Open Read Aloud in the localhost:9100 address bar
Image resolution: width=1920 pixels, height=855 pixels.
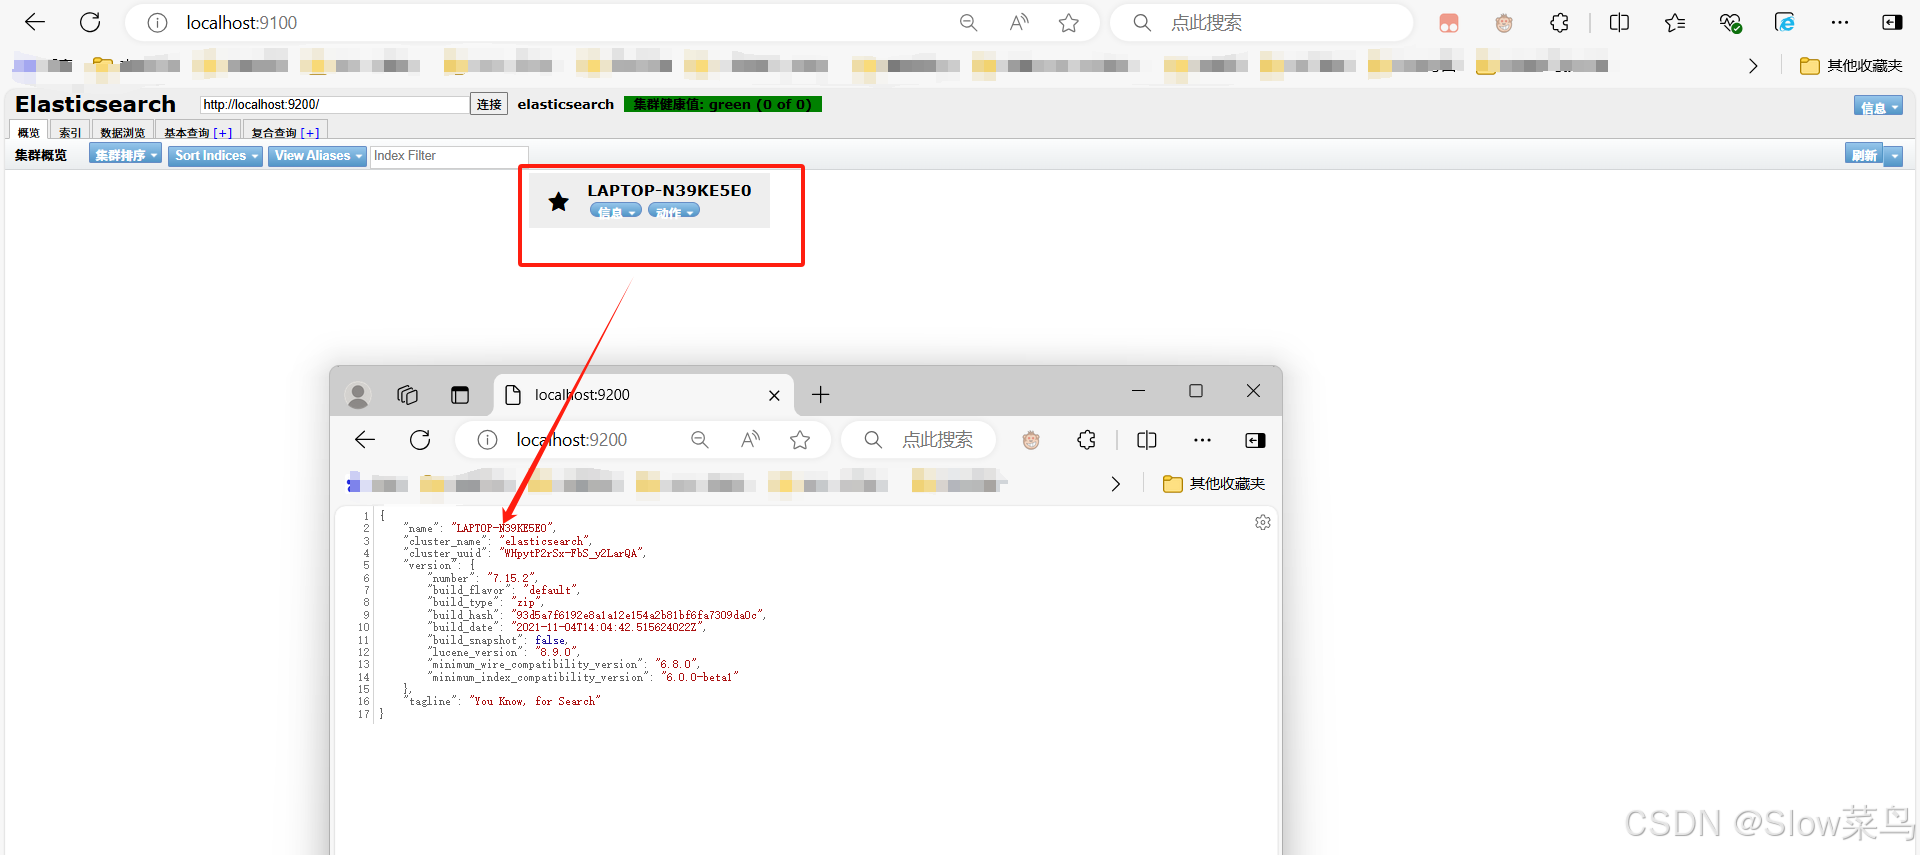coord(1019,23)
